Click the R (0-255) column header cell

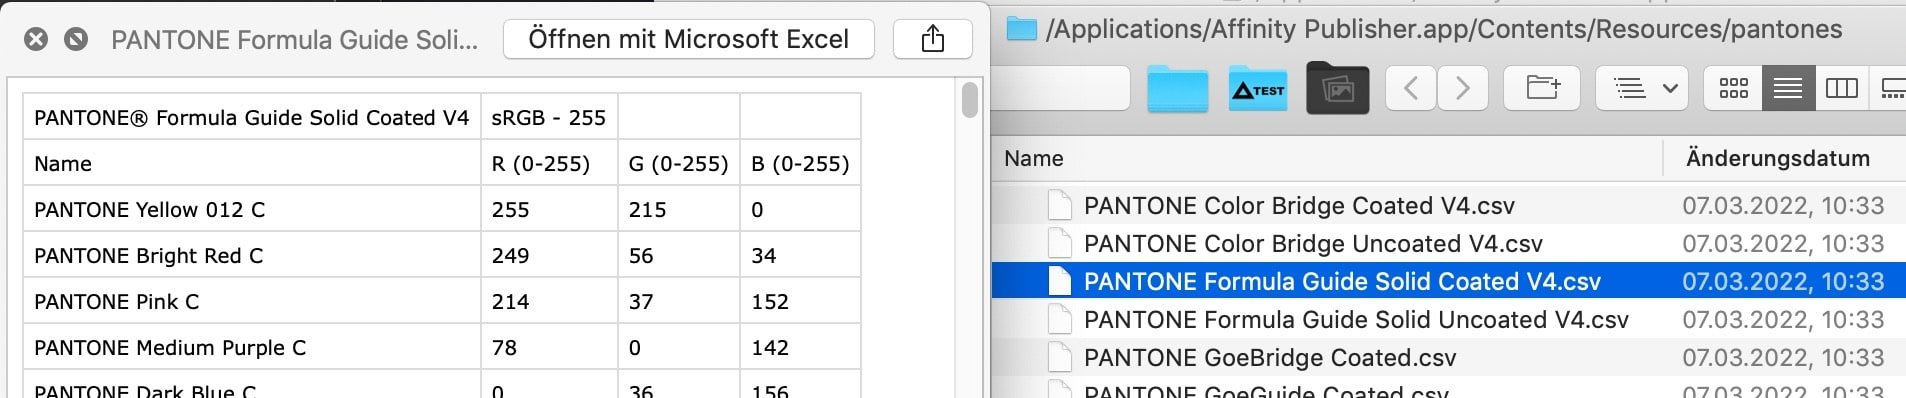[549, 163]
